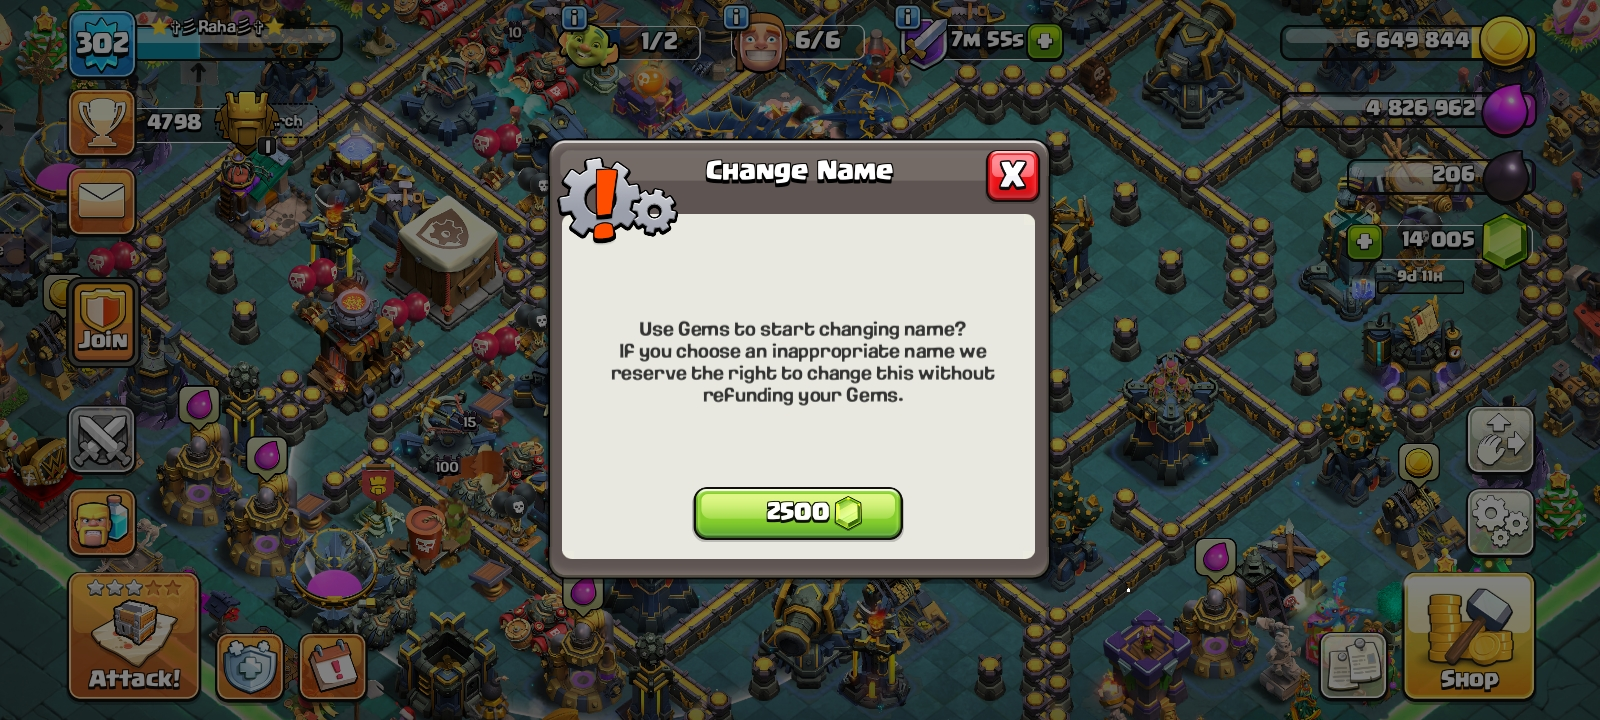Viewport: 1600px width, 720px height.
Task: Open the Shop
Action: [1468, 636]
